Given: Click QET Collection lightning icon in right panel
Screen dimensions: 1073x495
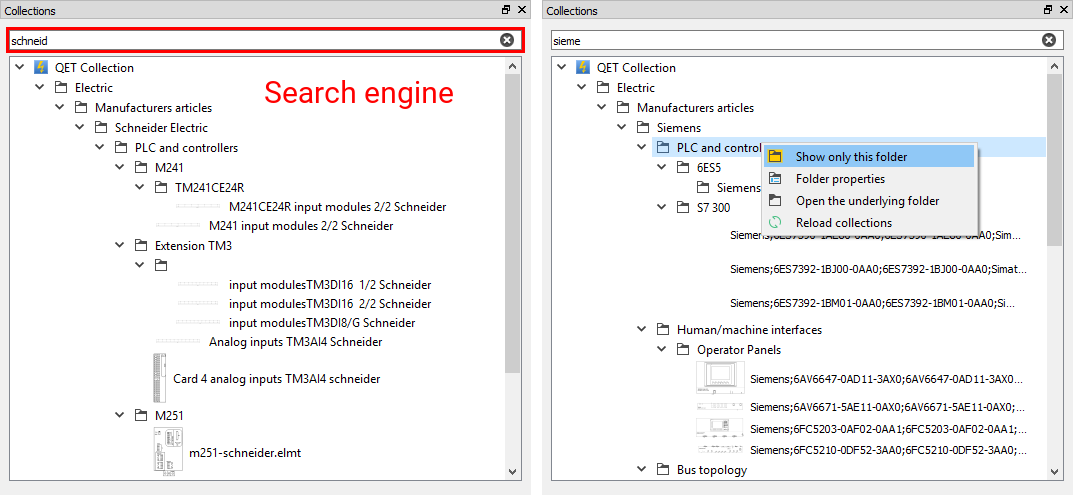Looking at the screenshot, I should pyautogui.click(x=583, y=67).
